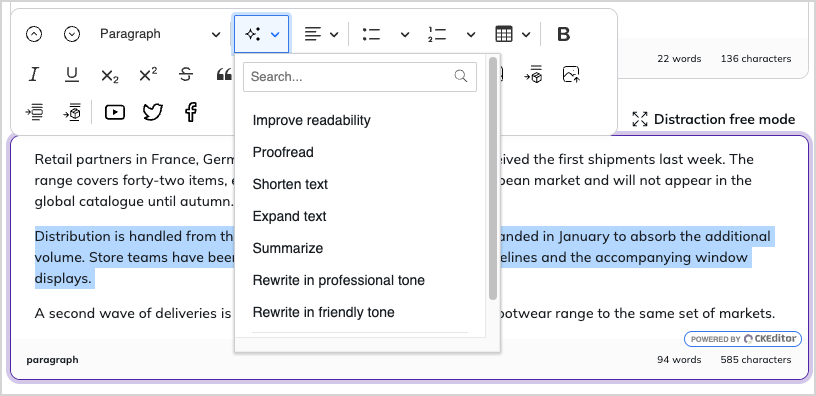
Task: Toggle bold formatting
Action: [x=564, y=34]
